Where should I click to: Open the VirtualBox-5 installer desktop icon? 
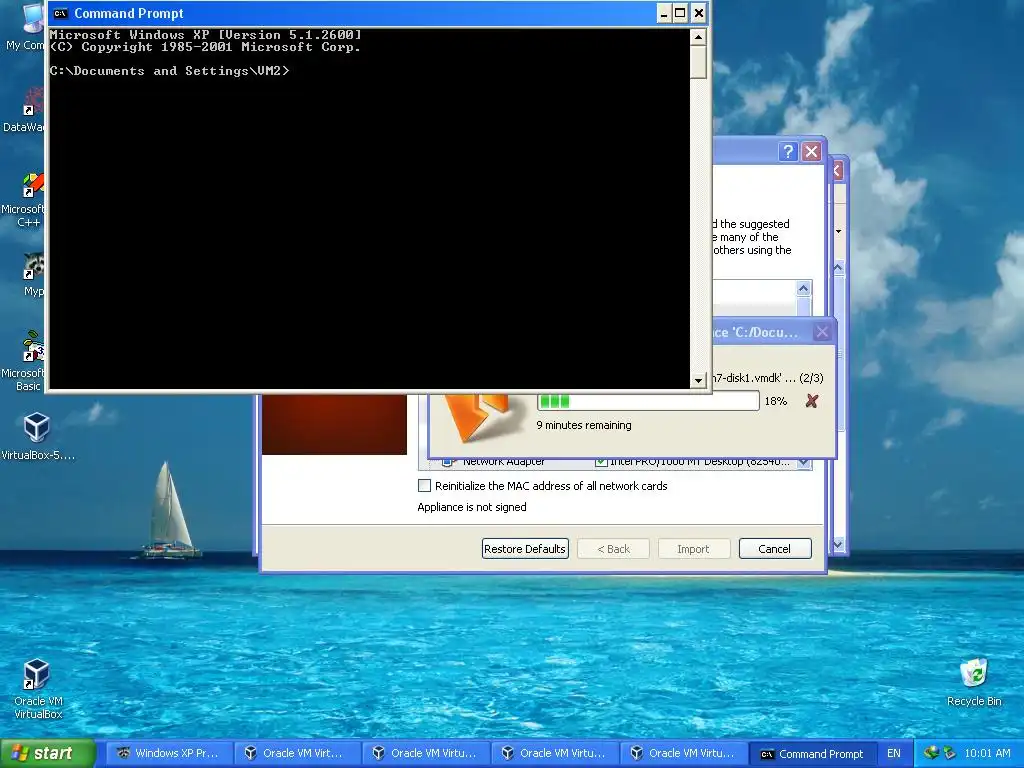click(x=37, y=436)
